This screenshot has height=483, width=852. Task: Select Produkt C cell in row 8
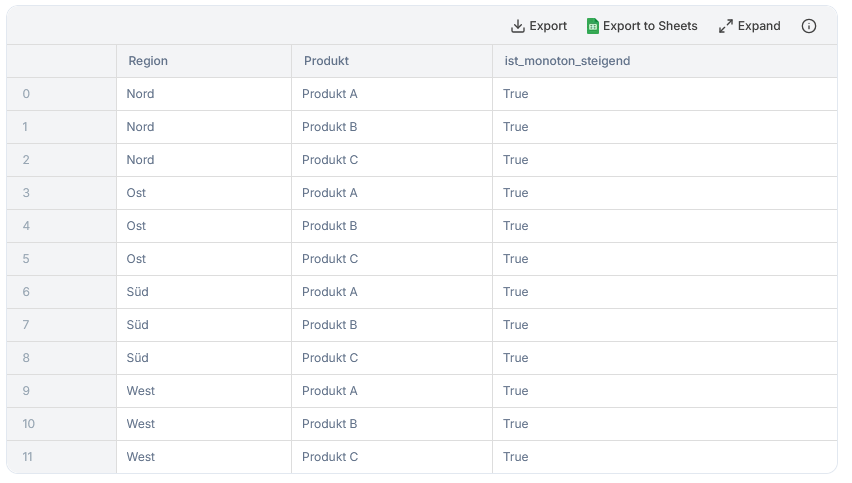(330, 358)
